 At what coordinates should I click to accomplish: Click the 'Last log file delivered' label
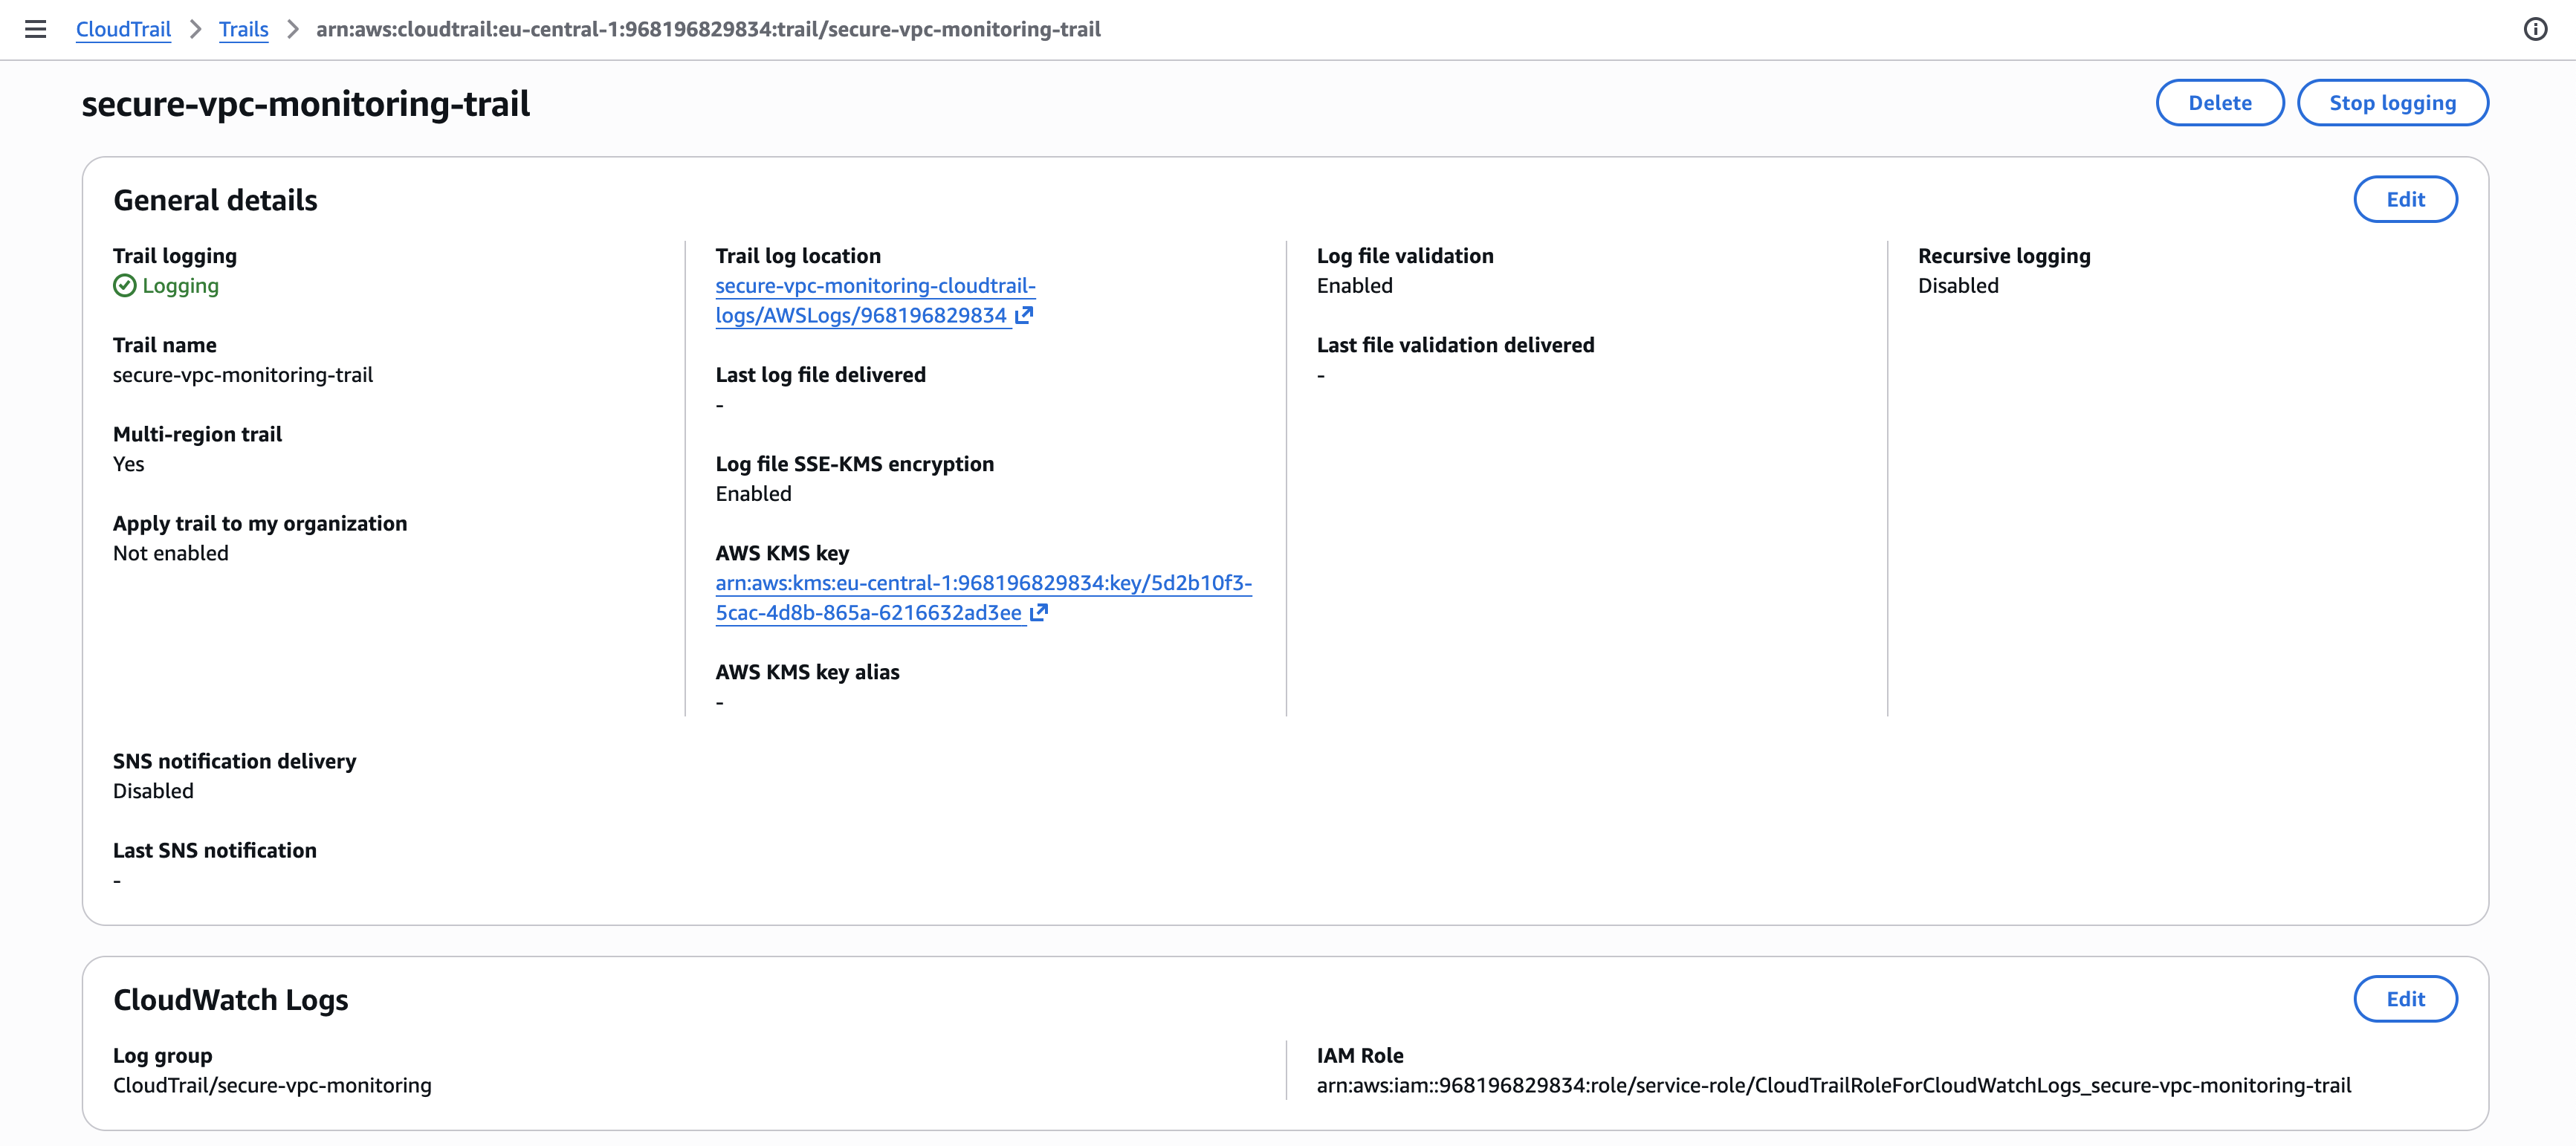821,375
